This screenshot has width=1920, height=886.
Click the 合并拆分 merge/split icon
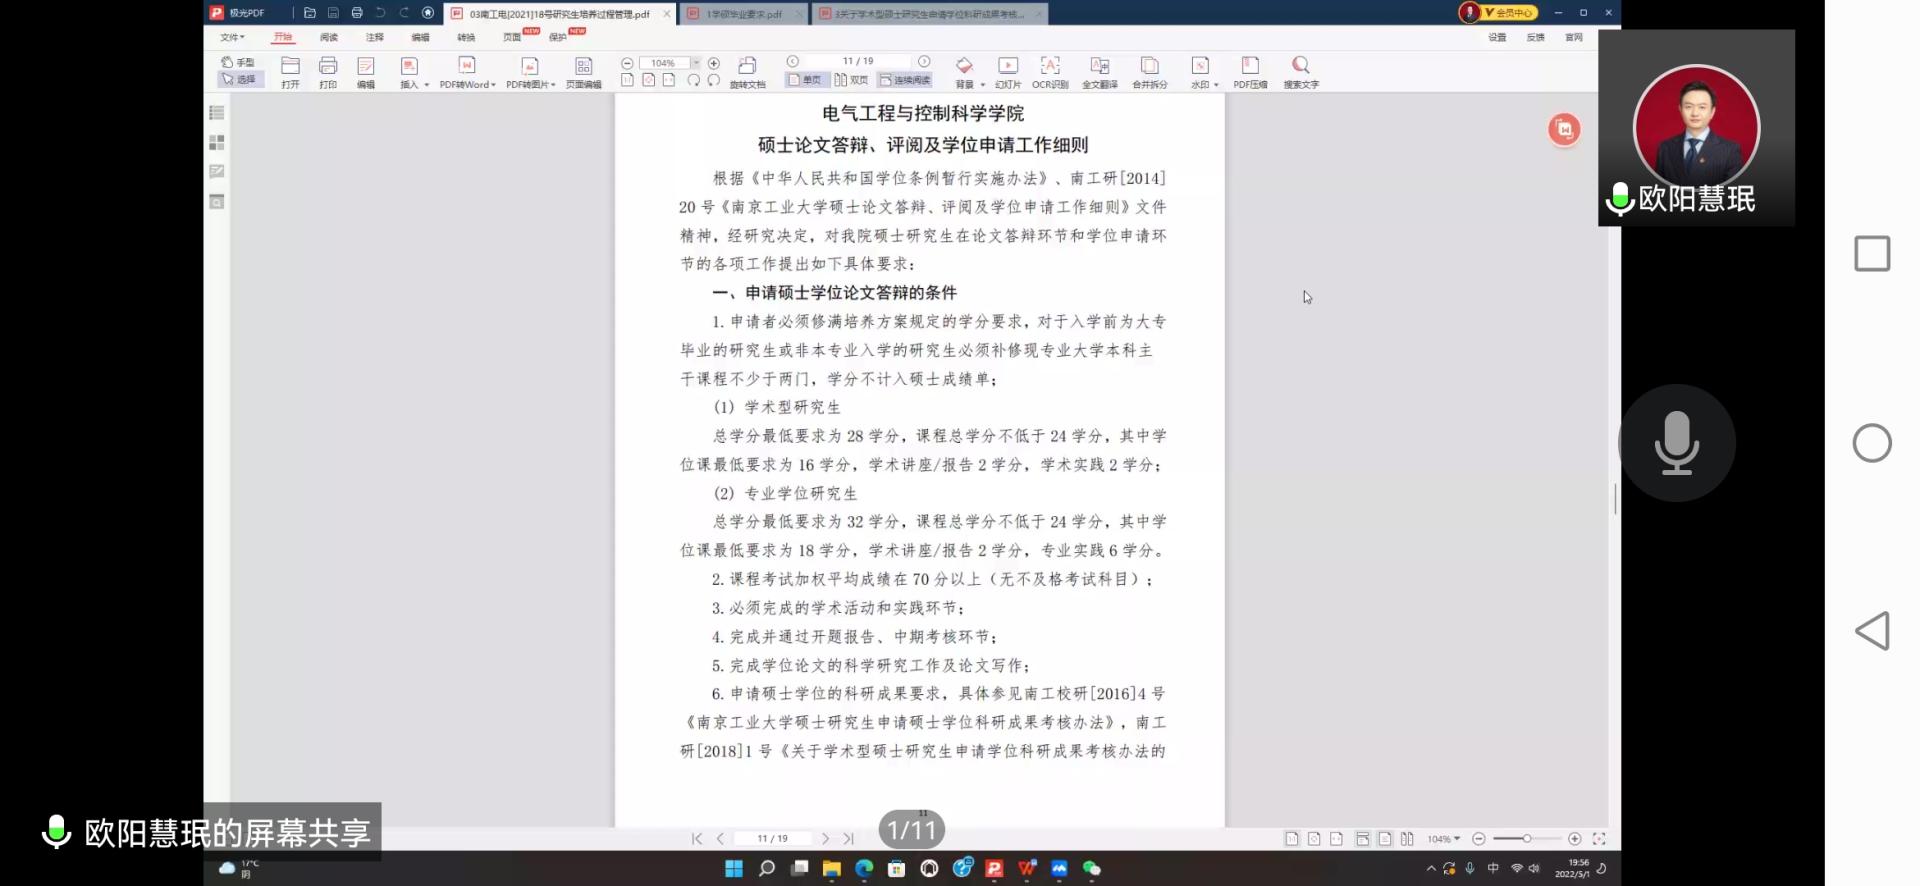tap(1149, 66)
